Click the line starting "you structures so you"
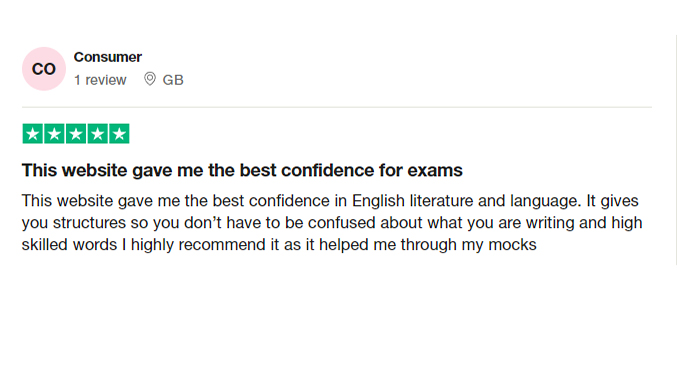The image size is (677, 366). point(332,223)
